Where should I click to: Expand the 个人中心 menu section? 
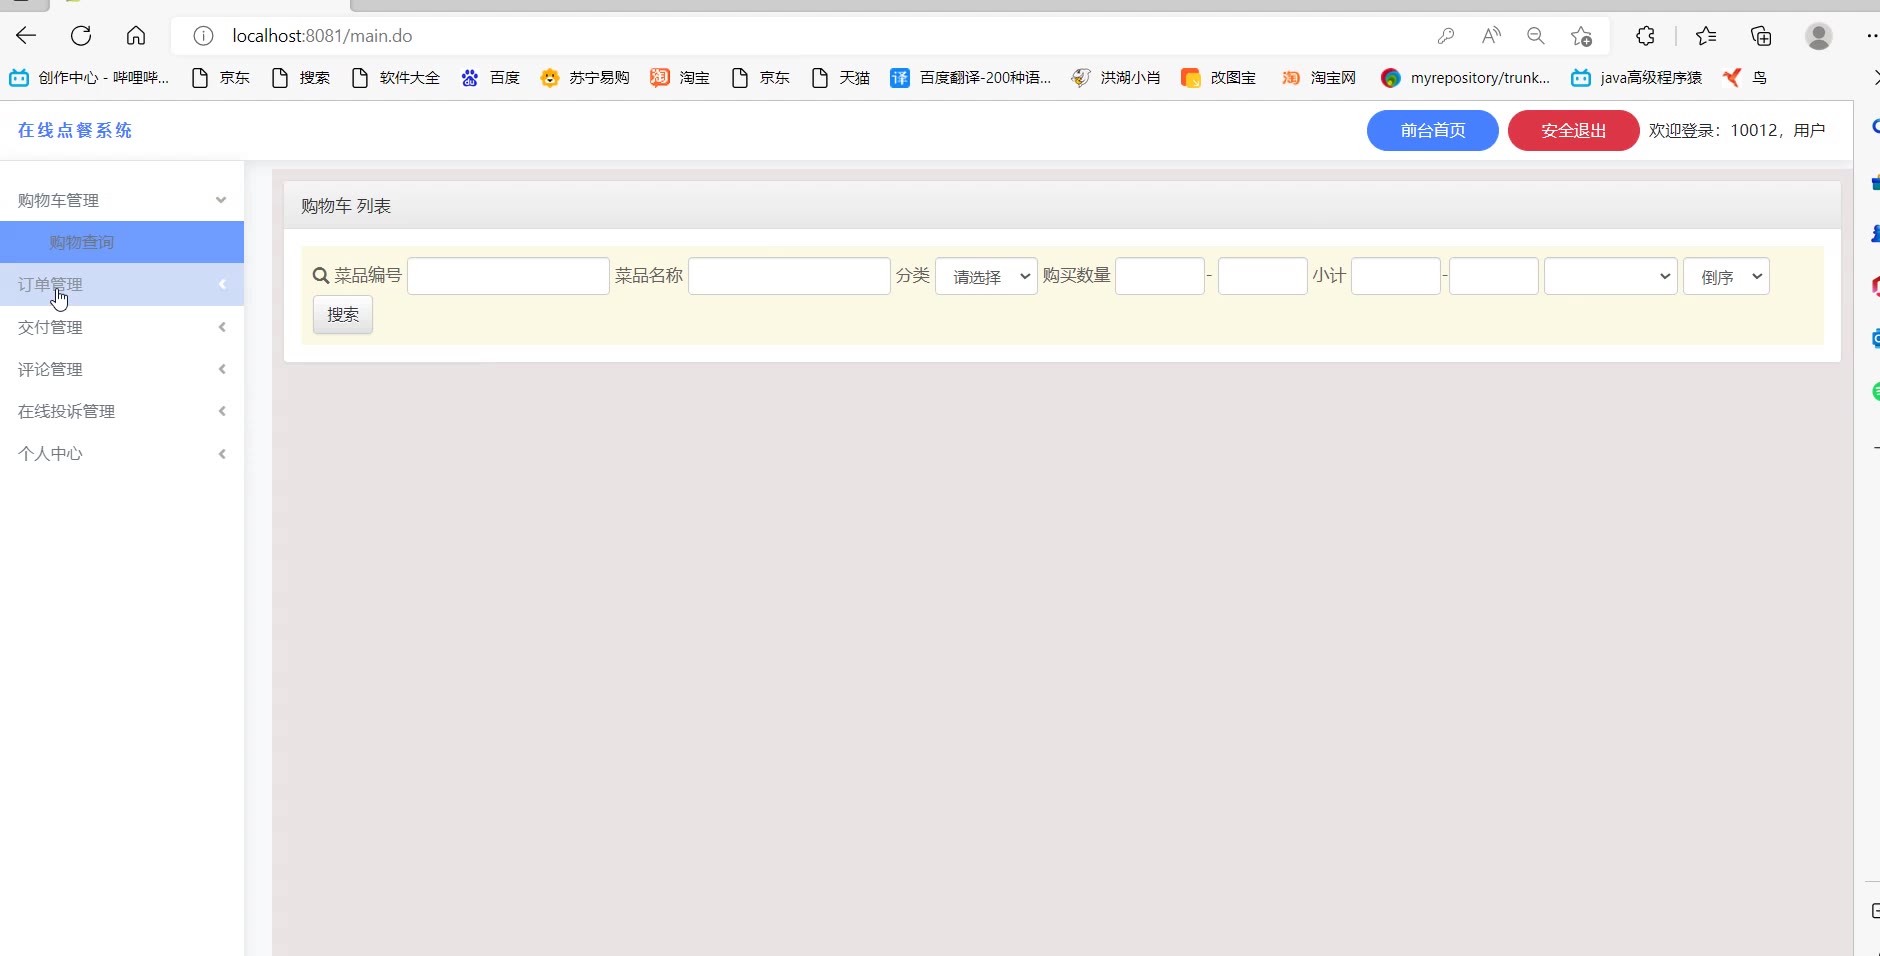122,453
